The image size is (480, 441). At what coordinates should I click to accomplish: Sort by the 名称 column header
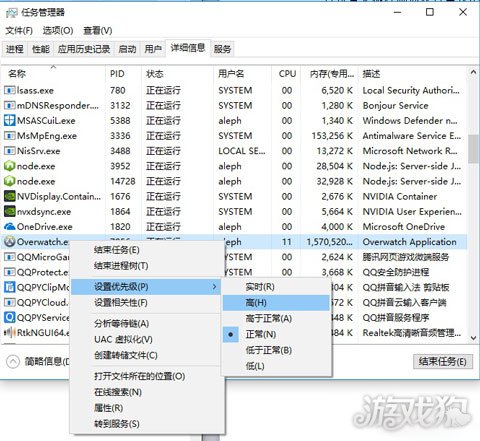(x=53, y=74)
